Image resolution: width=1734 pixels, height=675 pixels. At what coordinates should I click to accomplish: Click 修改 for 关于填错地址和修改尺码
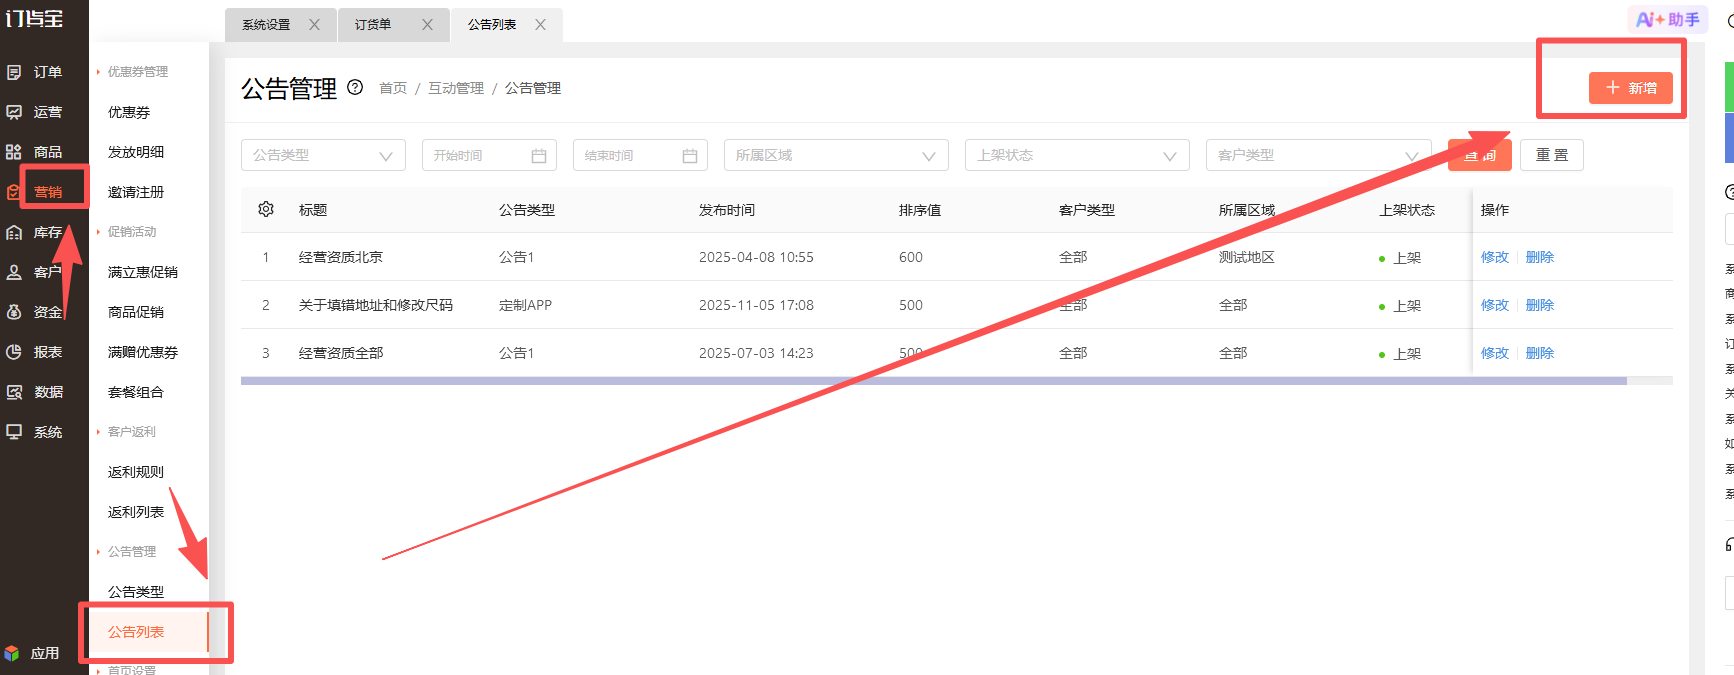coord(1495,305)
